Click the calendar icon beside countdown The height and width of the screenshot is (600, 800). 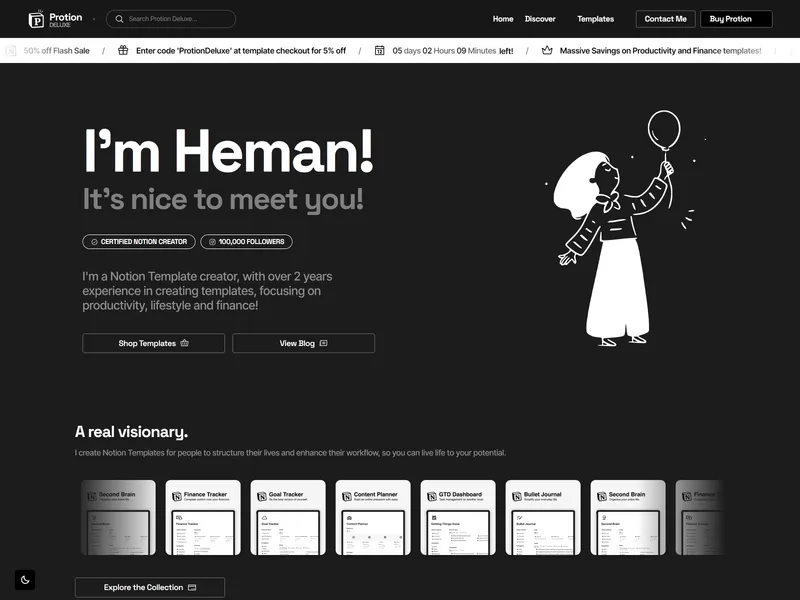(380, 50)
